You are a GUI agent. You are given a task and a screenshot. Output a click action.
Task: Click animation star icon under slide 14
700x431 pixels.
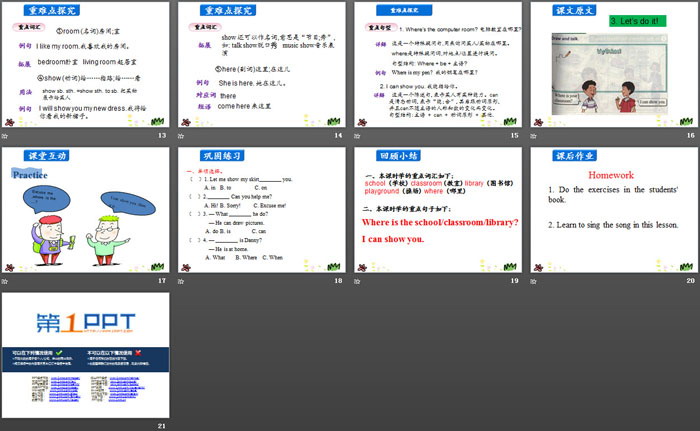tap(181, 136)
